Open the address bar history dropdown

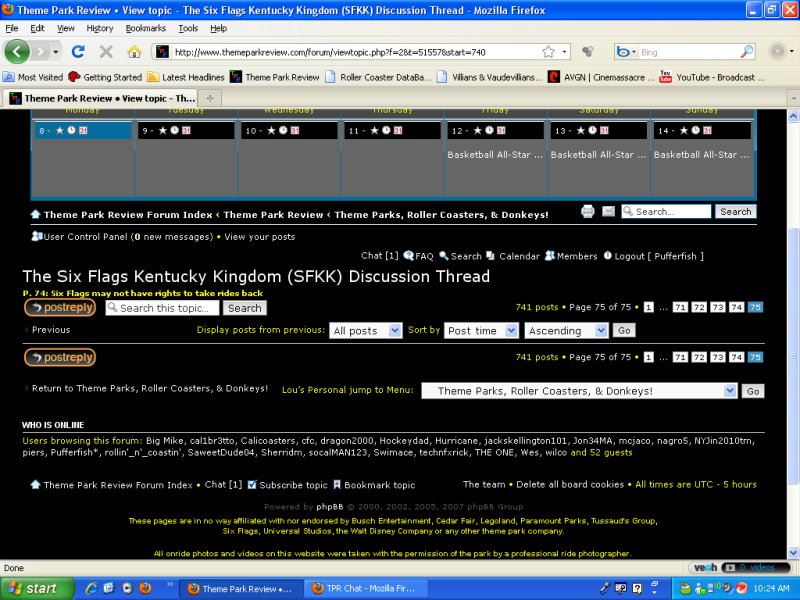[564, 52]
